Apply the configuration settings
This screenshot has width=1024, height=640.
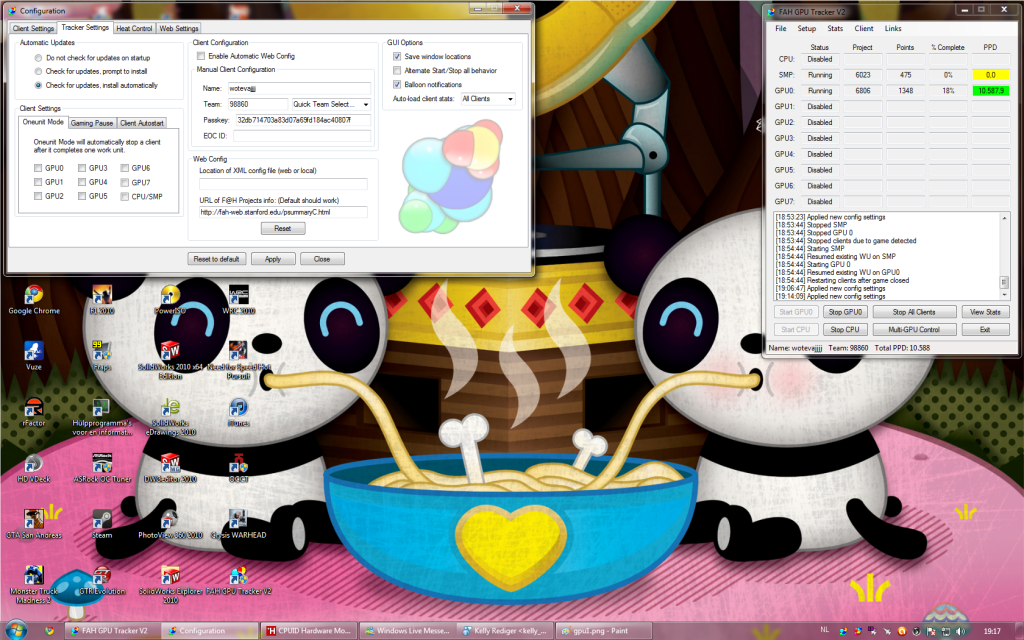(x=273, y=259)
